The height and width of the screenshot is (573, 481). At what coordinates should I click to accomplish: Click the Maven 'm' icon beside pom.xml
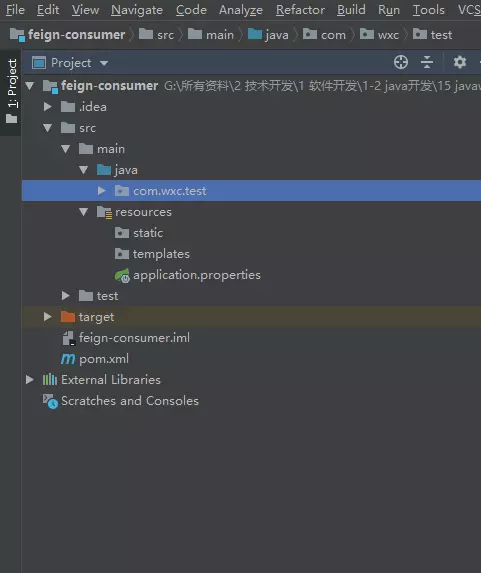point(68,359)
